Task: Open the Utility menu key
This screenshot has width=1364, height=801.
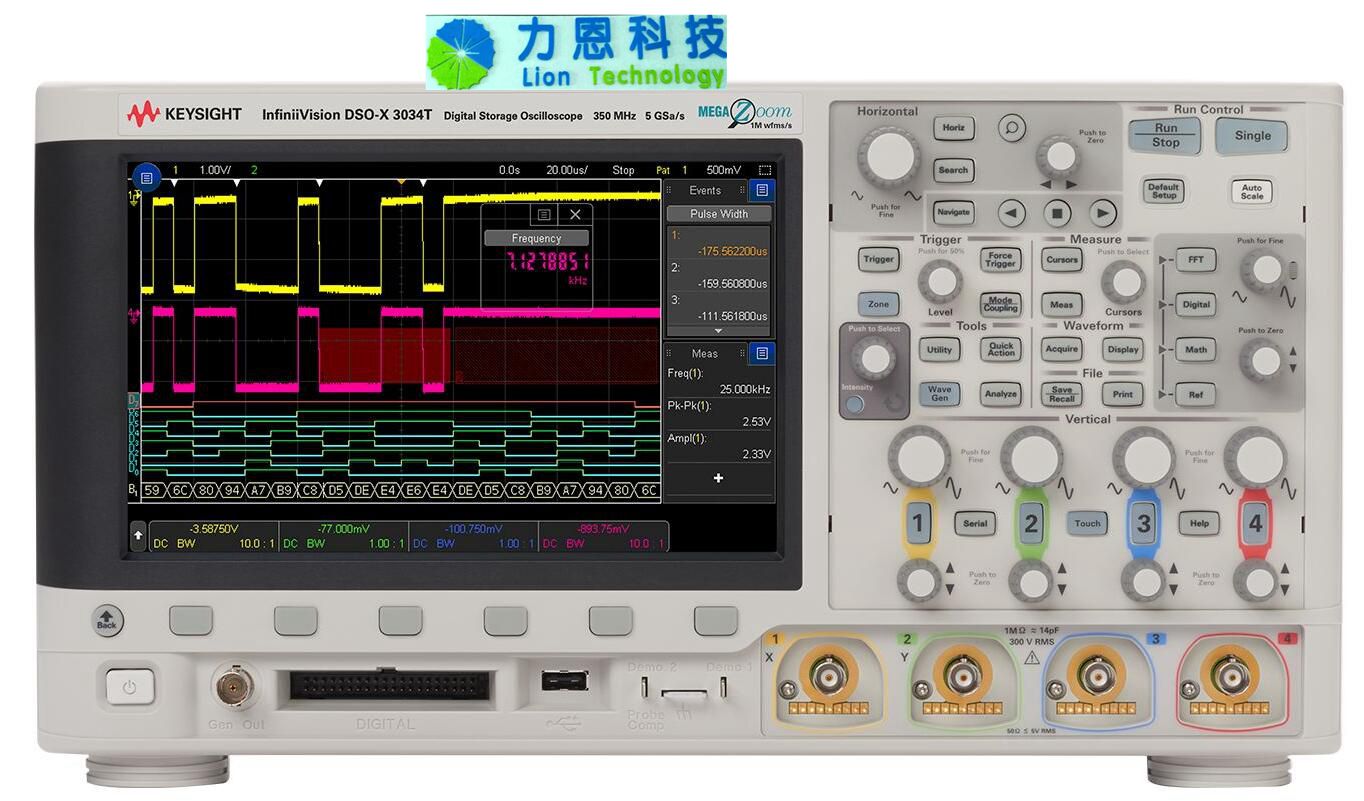Action: 939,349
